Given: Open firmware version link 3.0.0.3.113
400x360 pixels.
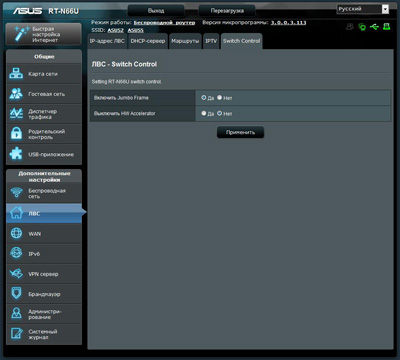Looking at the screenshot, I should click(288, 23).
